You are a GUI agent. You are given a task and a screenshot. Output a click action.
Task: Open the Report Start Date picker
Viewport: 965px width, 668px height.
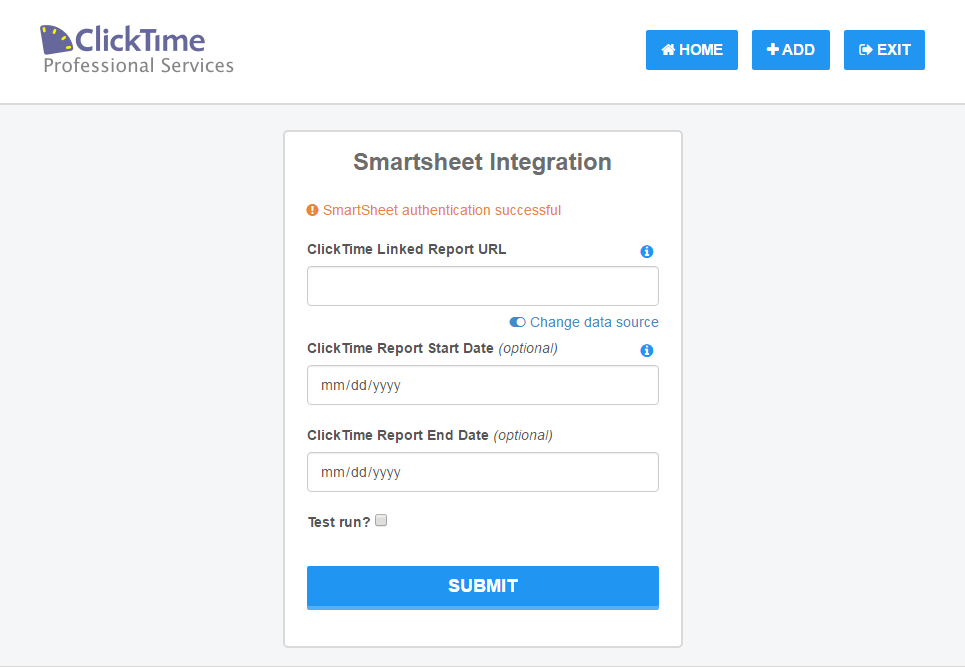[x=482, y=385]
